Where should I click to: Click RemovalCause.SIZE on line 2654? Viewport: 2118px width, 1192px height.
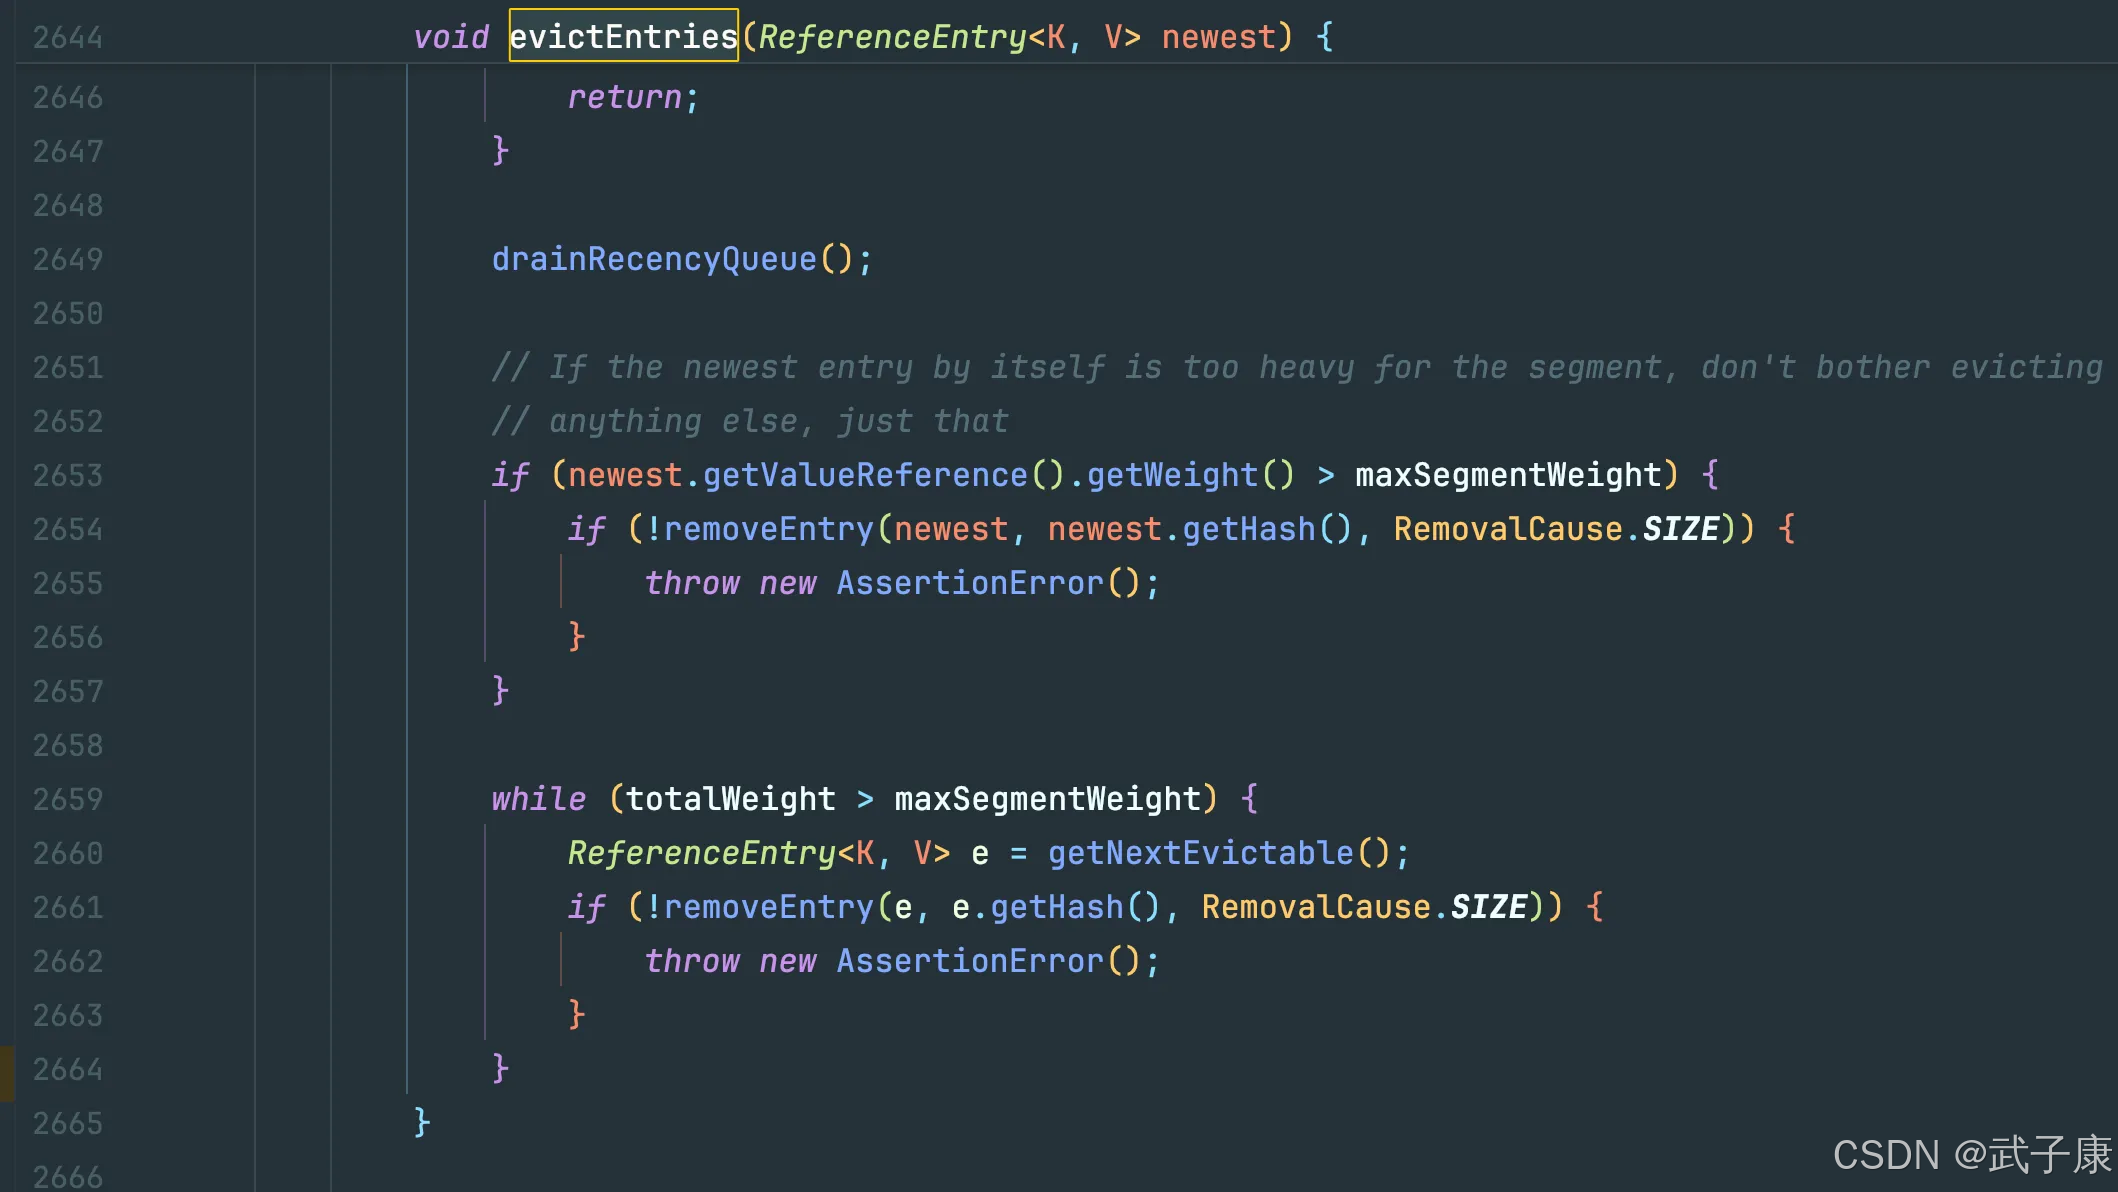[x=1556, y=529]
